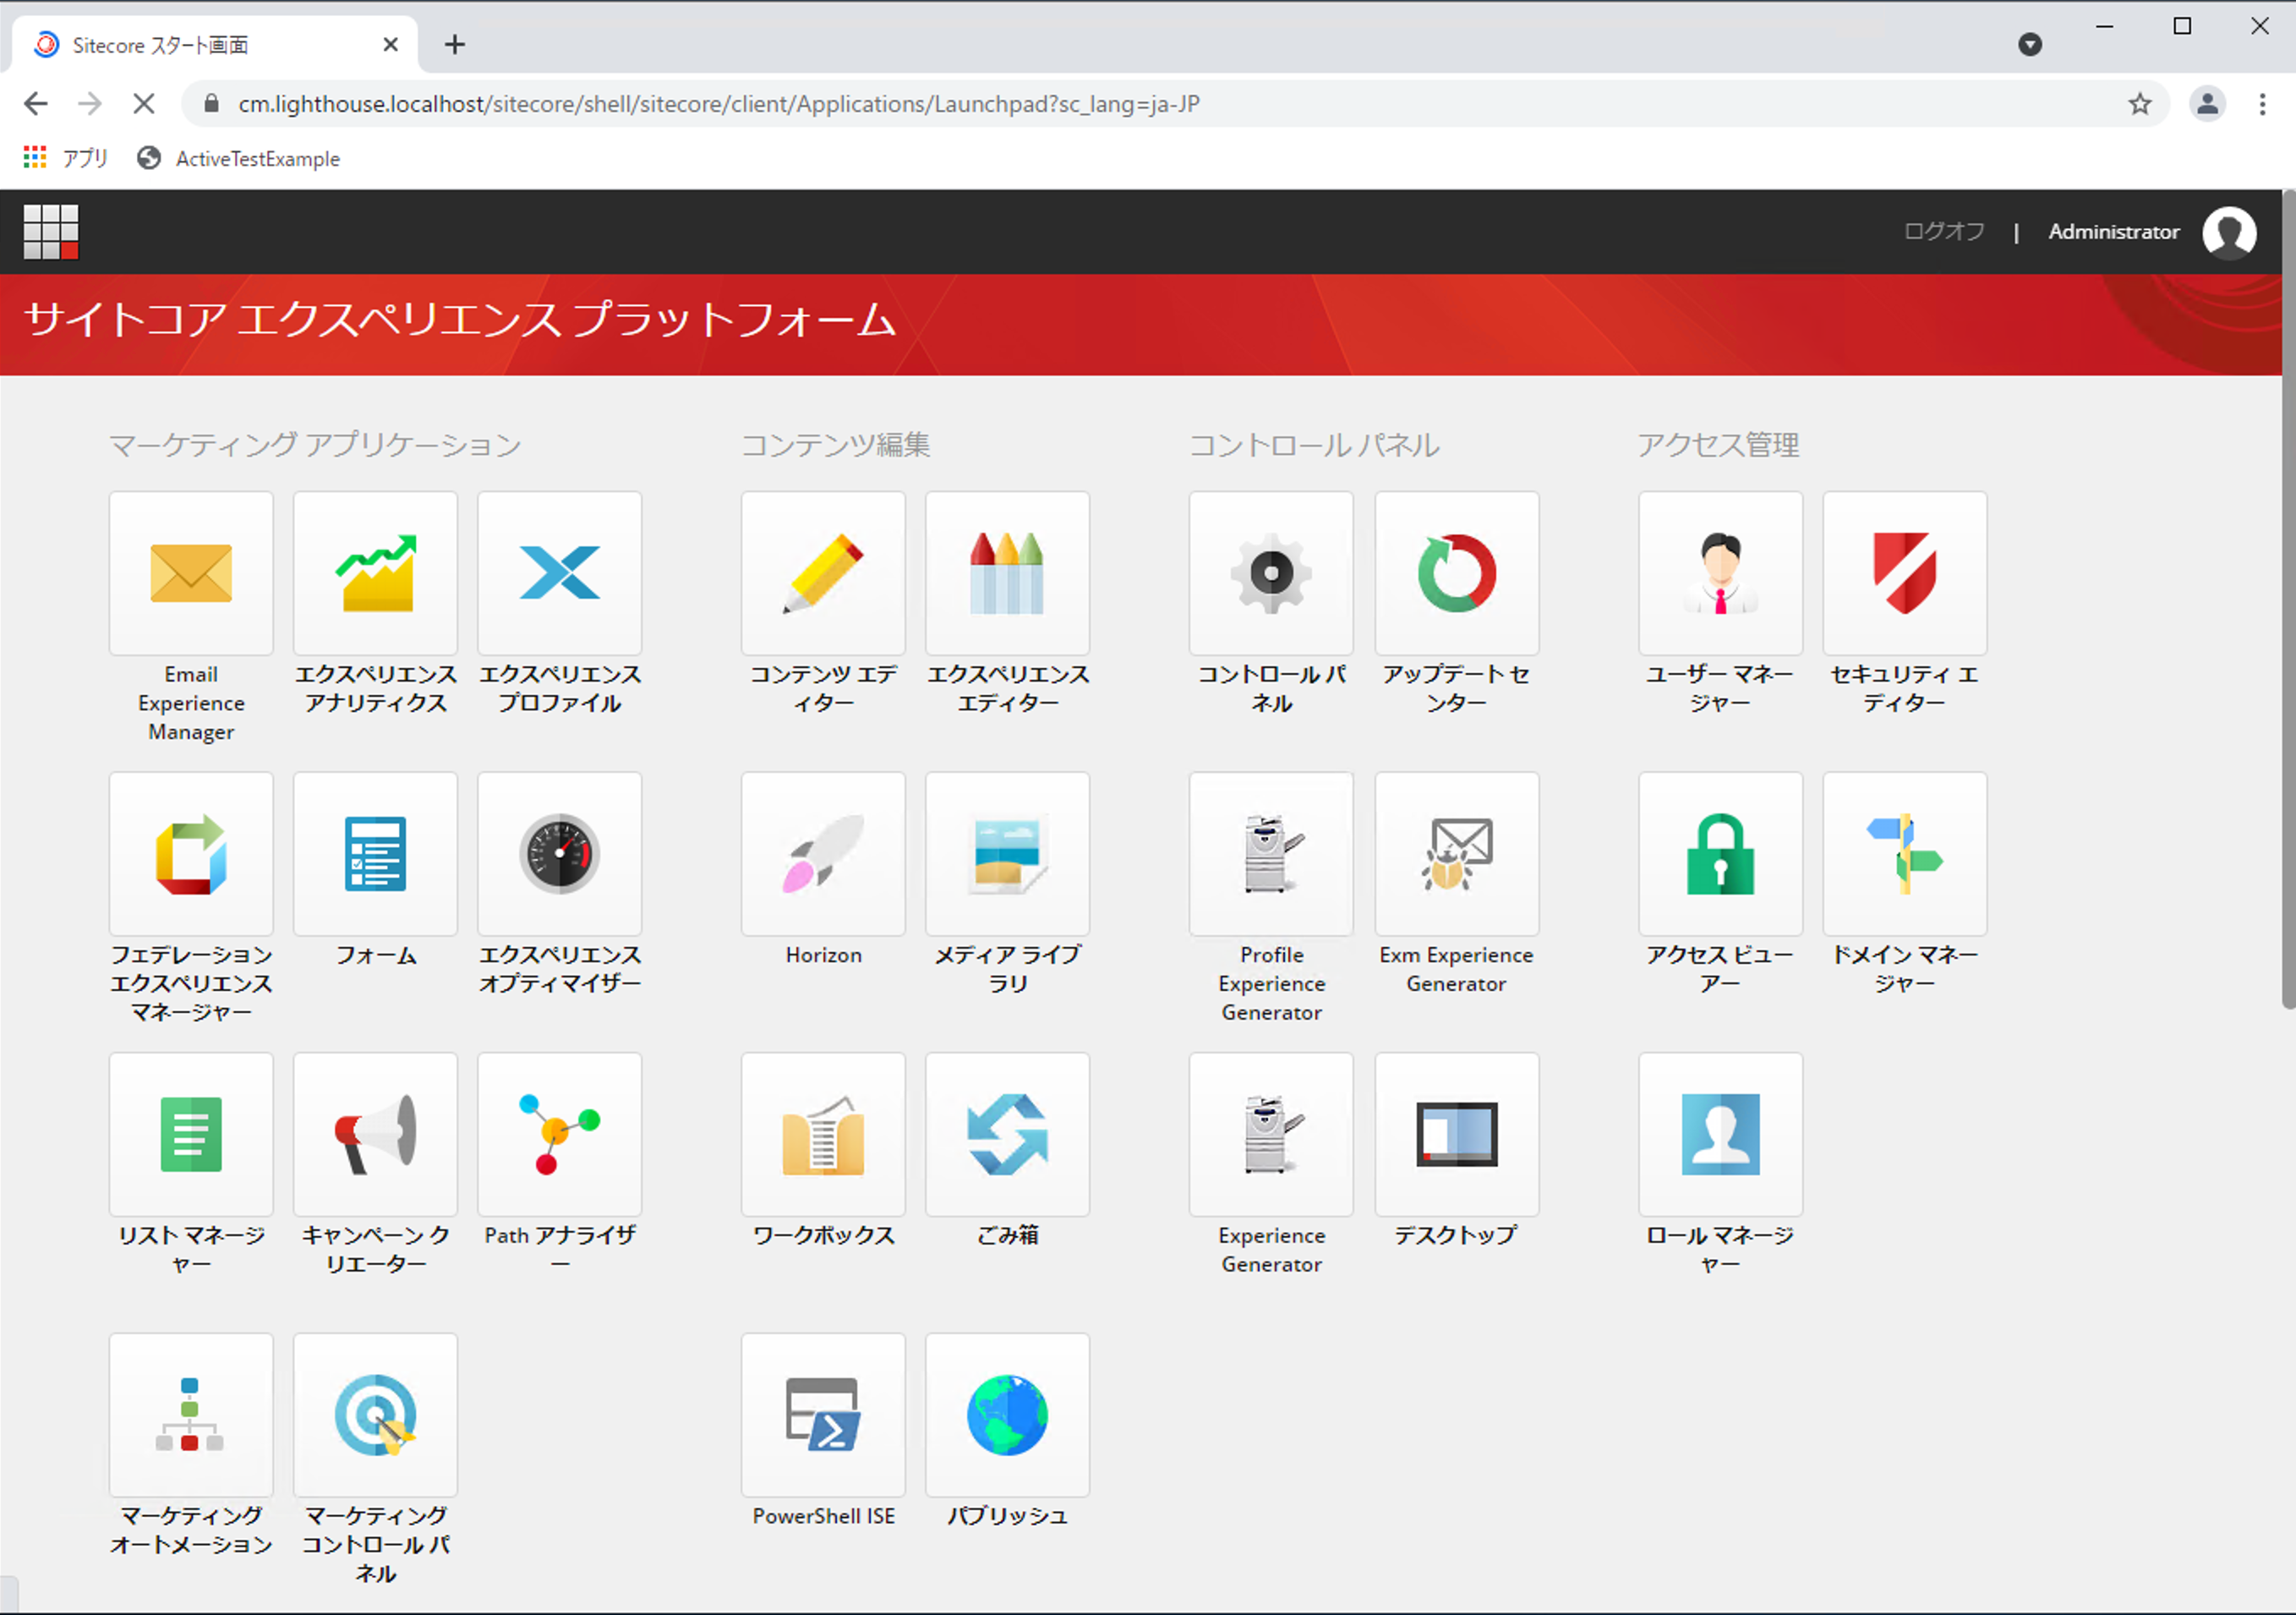Click the tab search dropdown arrow
Image resolution: width=2296 pixels, height=1615 pixels.
pyautogui.click(x=2030, y=44)
